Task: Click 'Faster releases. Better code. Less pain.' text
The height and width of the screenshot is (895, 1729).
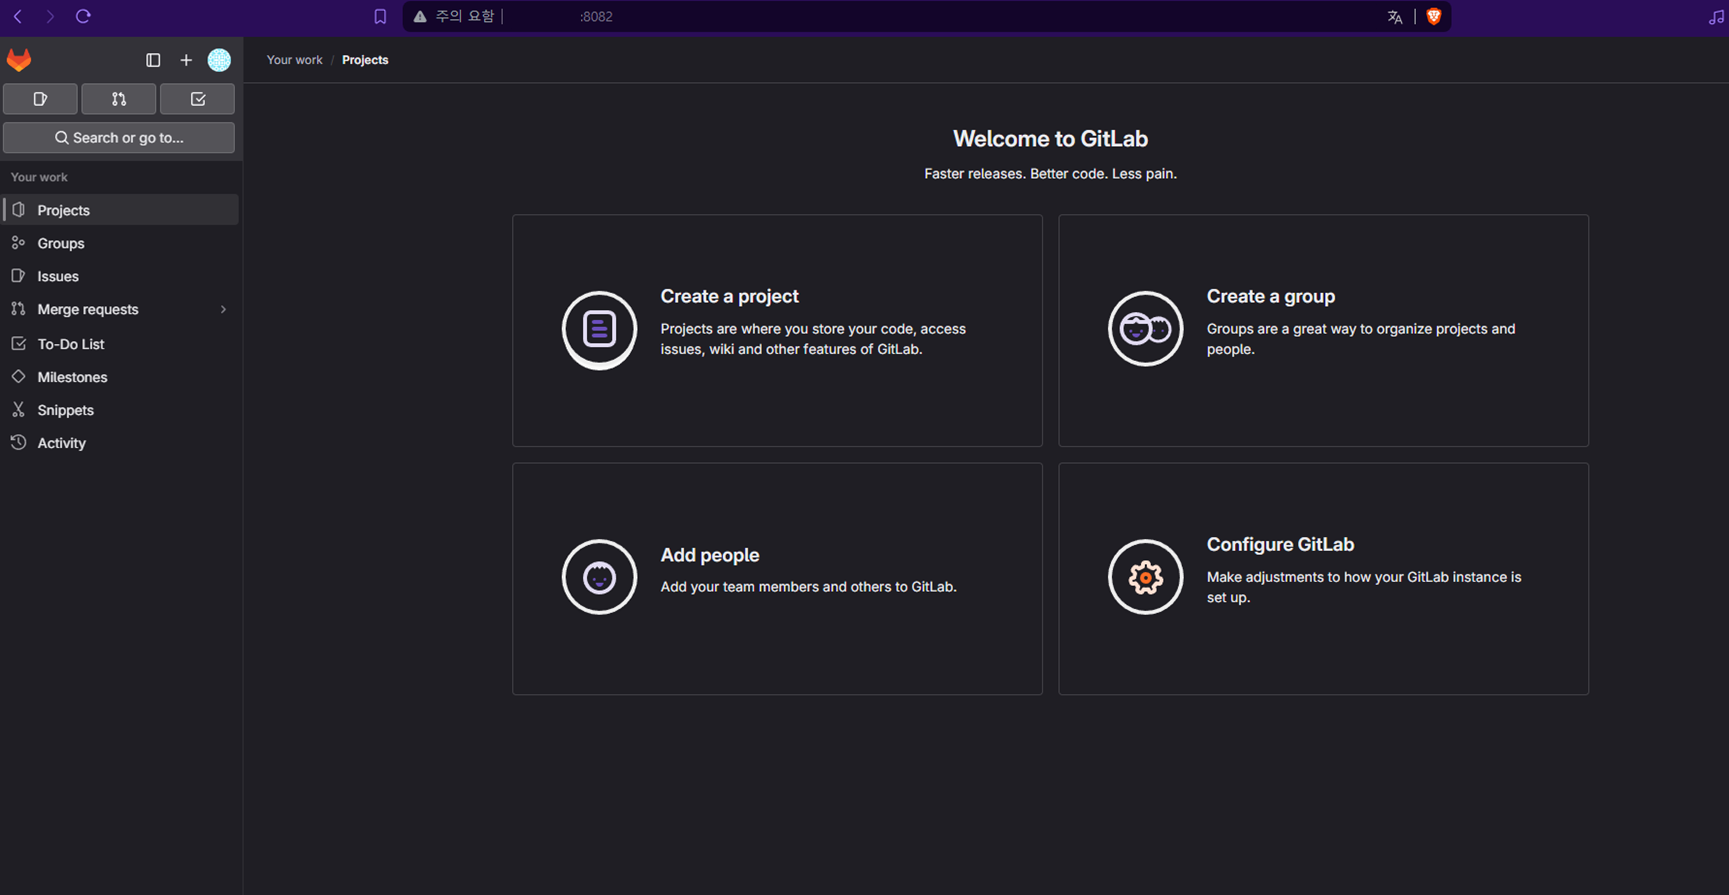Action: tap(1050, 174)
